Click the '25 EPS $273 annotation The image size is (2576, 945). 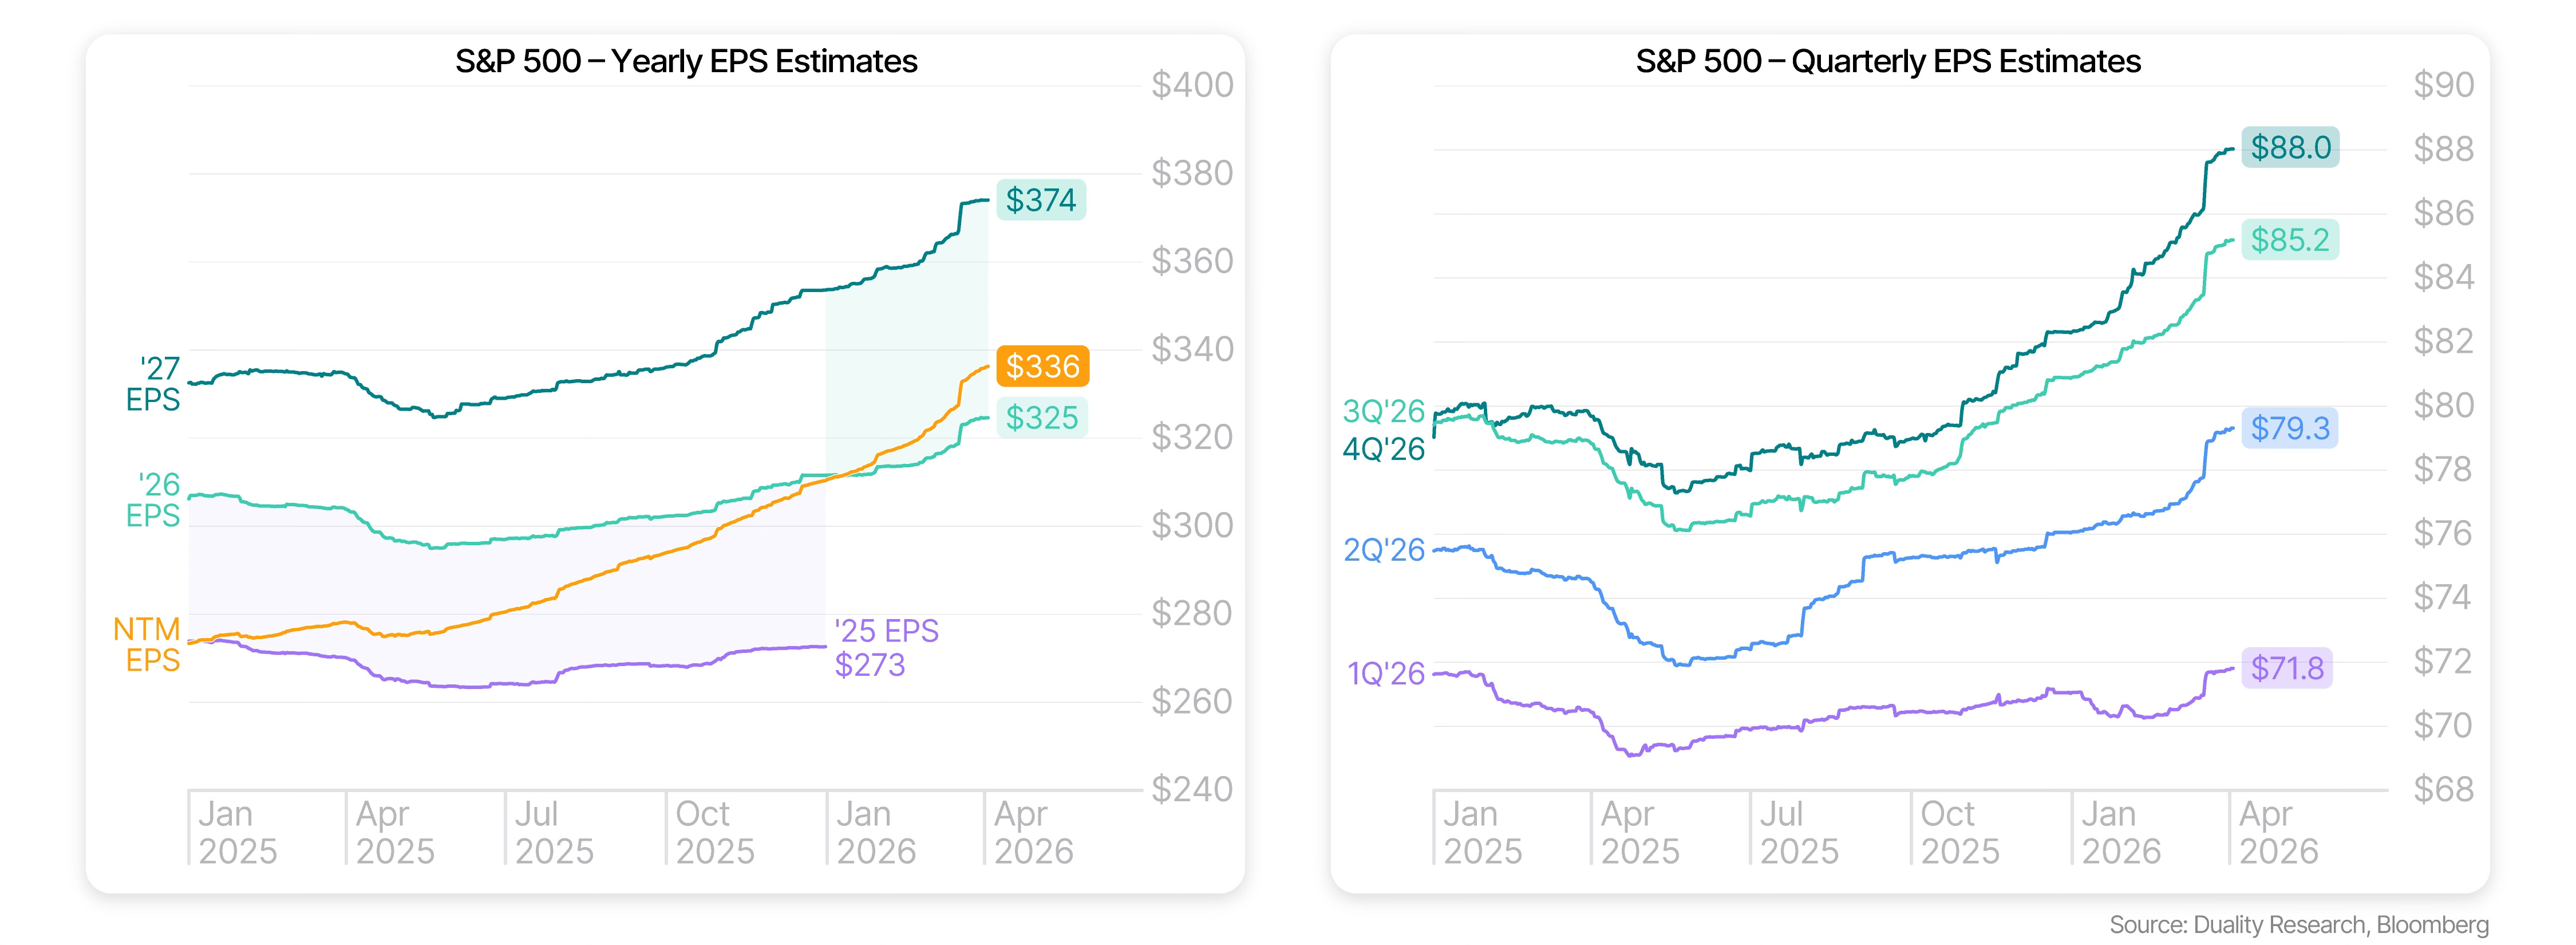[886, 648]
